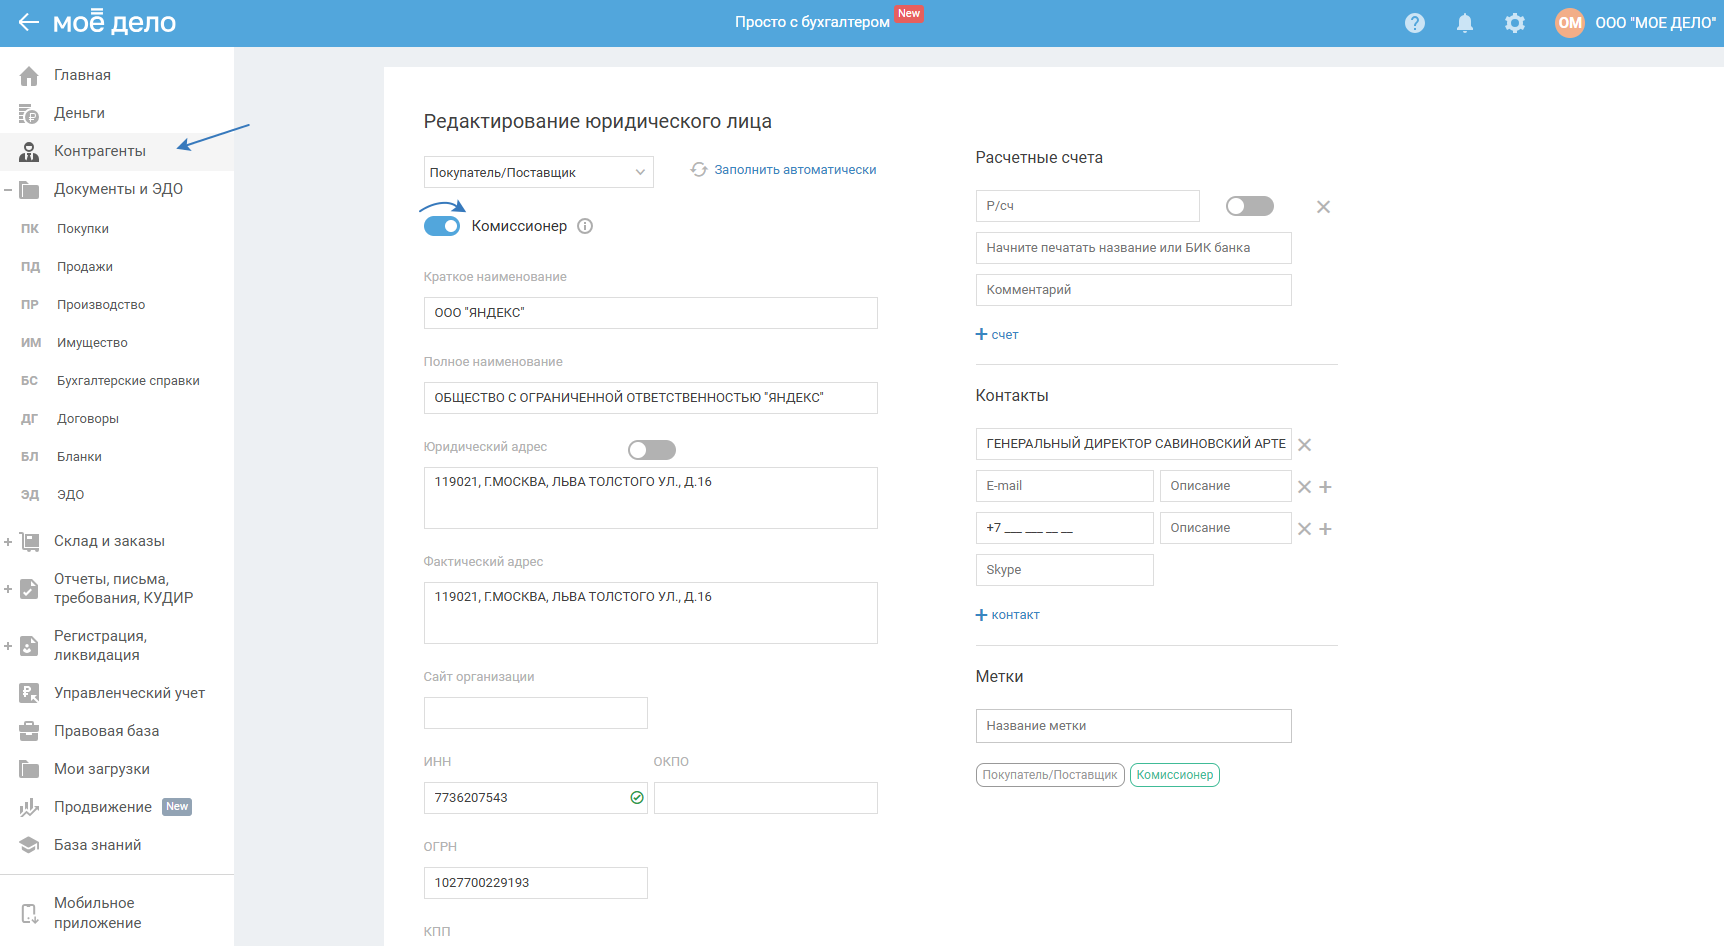Add a new bank account via + счет
Image resolution: width=1724 pixels, height=946 pixels.
(x=997, y=335)
